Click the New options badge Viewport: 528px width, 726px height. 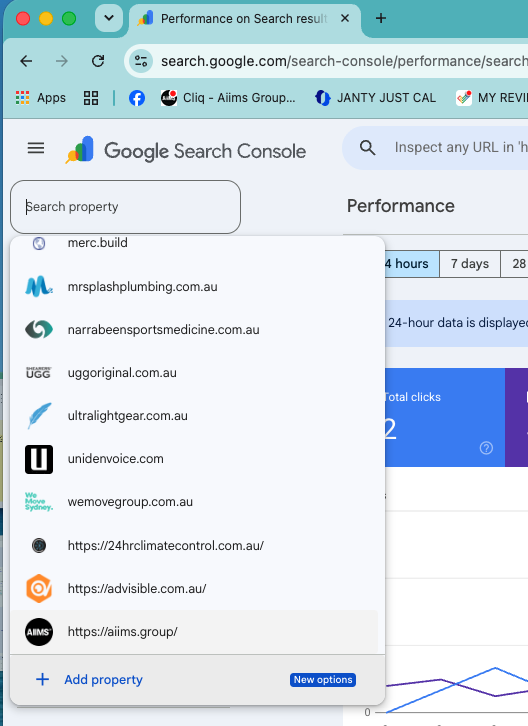[323, 680]
